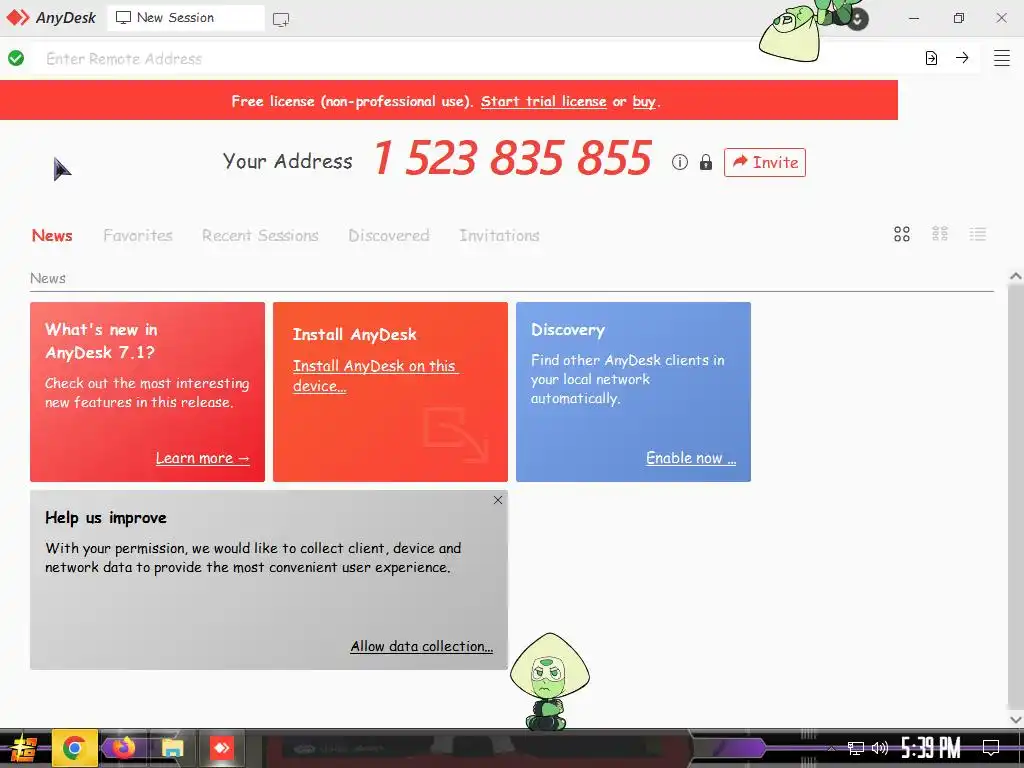The width and height of the screenshot is (1024, 768).
Task: Follow the Start trial license link
Action: (x=543, y=101)
